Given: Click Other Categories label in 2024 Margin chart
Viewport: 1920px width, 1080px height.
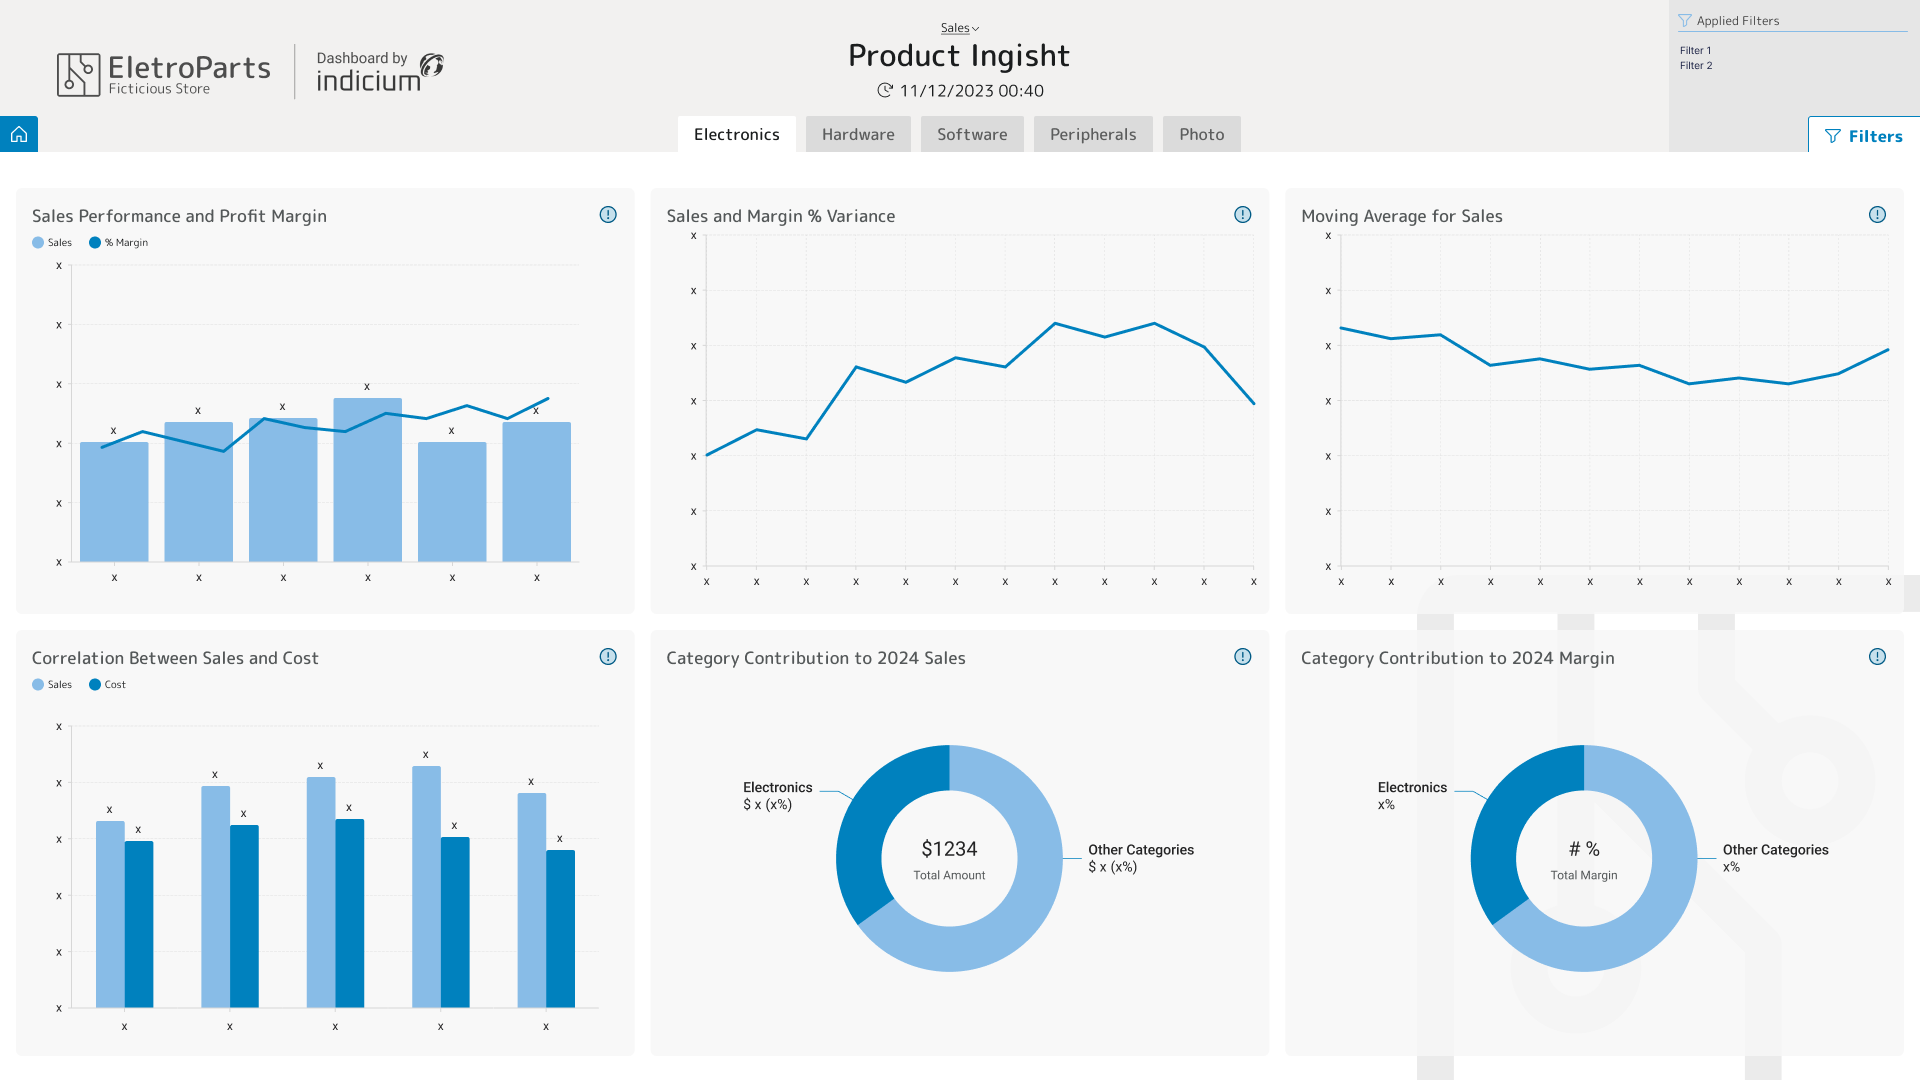Looking at the screenshot, I should [x=1775, y=850].
